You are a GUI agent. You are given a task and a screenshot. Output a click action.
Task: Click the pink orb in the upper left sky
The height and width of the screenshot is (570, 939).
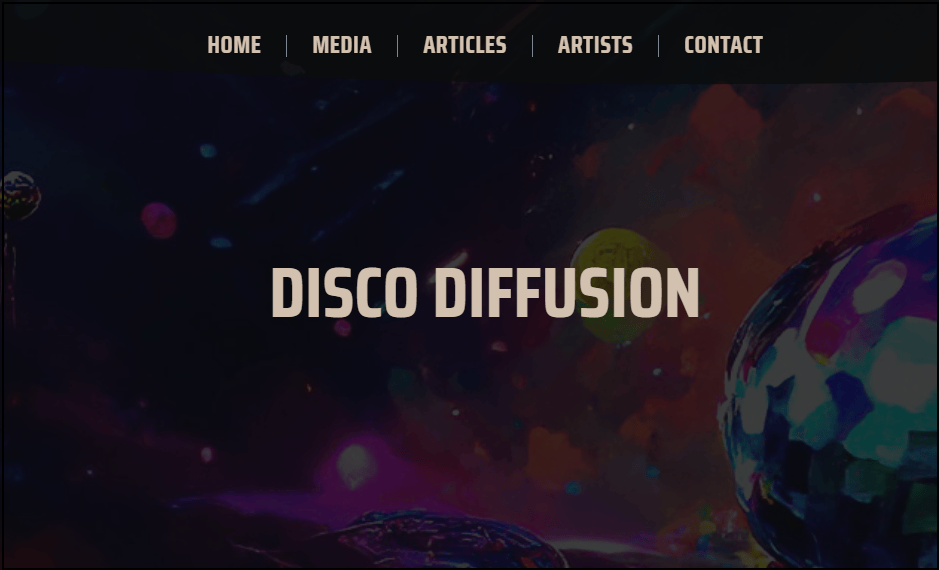(x=159, y=220)
